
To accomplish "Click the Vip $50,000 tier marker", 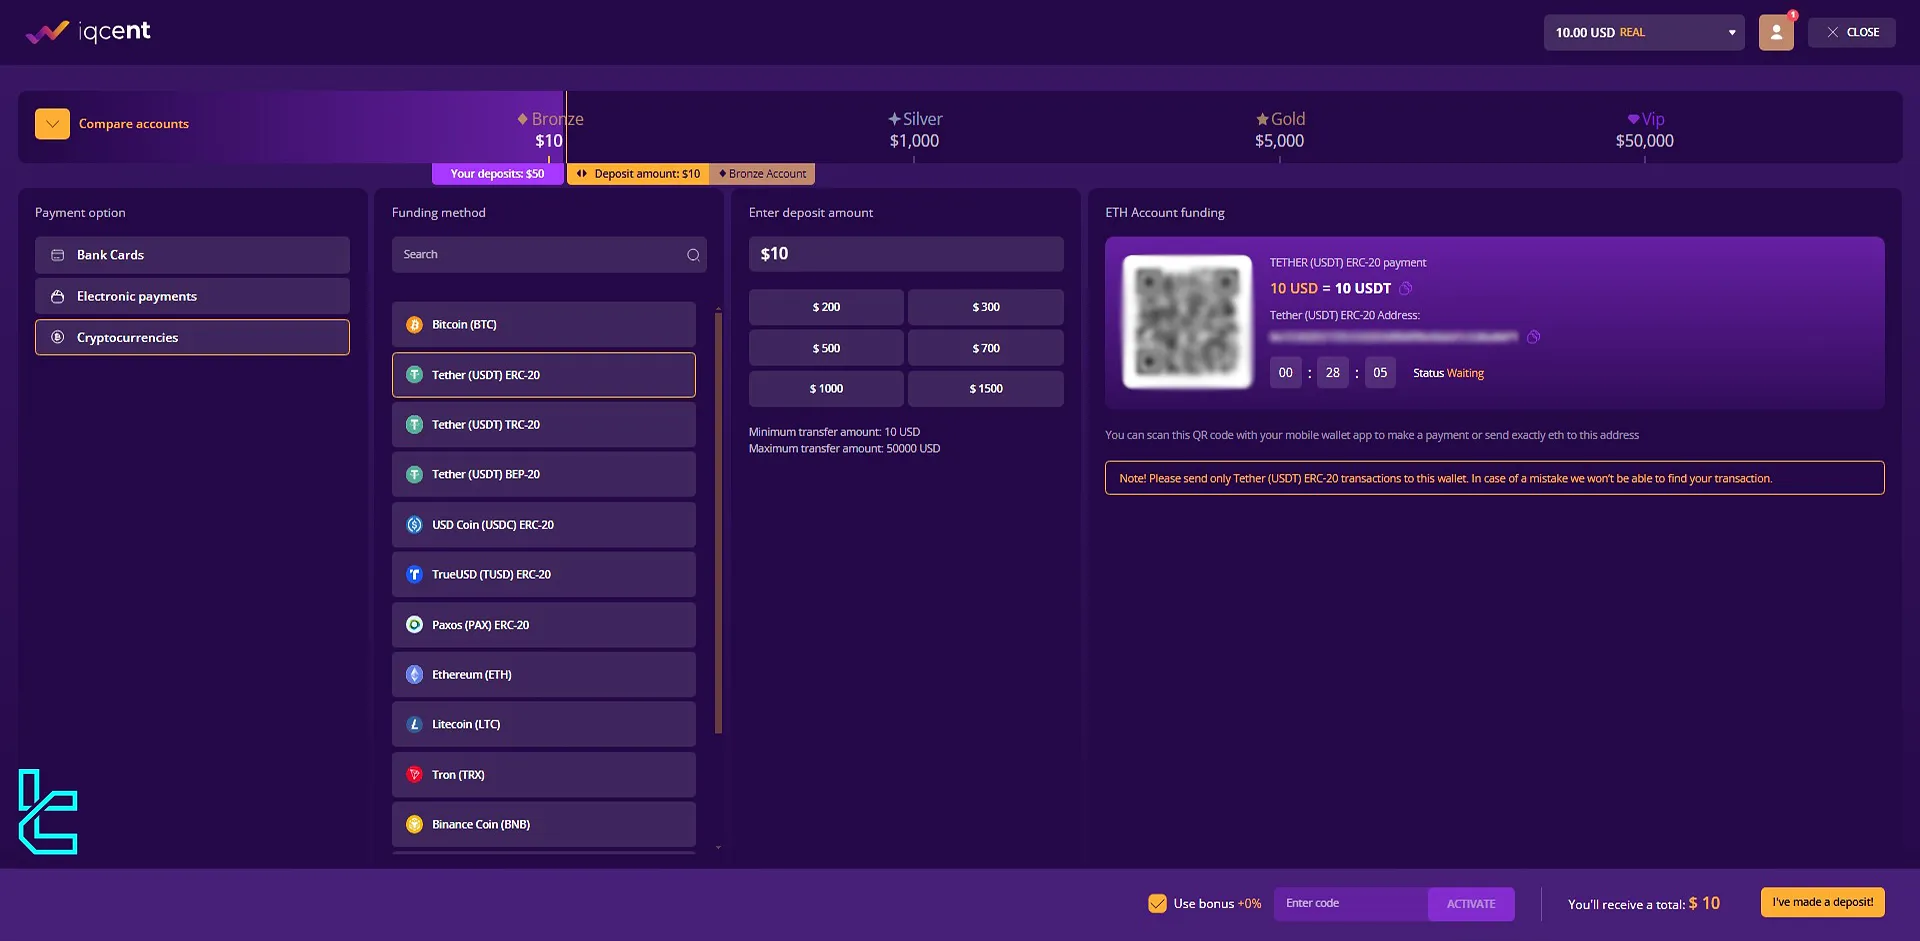I will 1645,130.
